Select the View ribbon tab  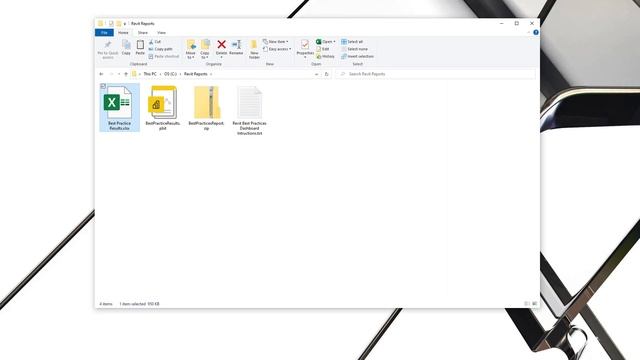click(x=161, y=33)
